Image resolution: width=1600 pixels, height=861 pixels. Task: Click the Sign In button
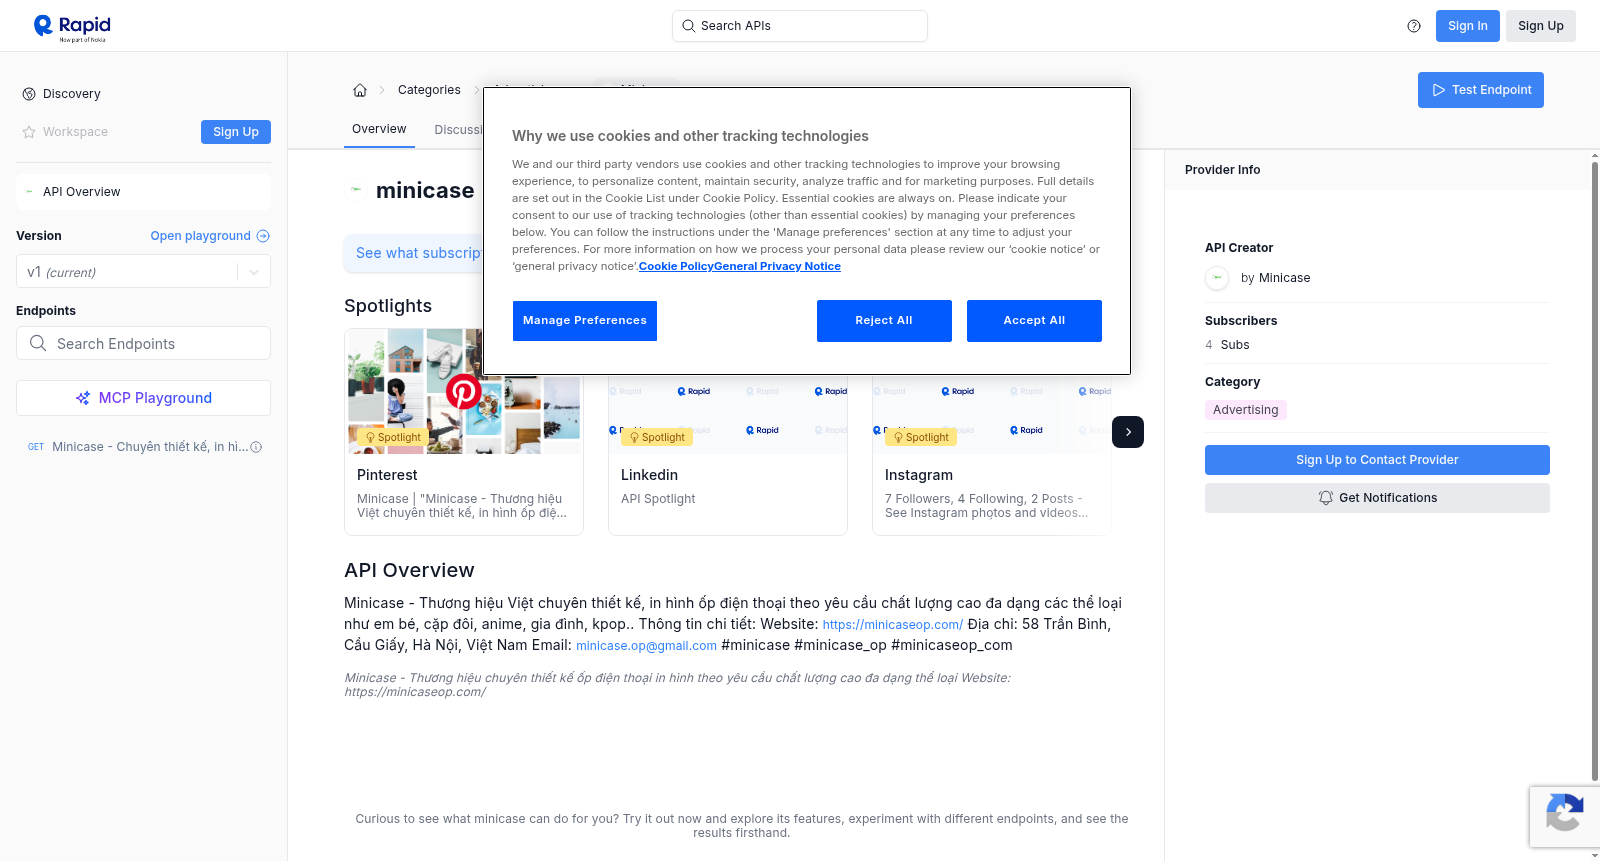click(1468, 26)
